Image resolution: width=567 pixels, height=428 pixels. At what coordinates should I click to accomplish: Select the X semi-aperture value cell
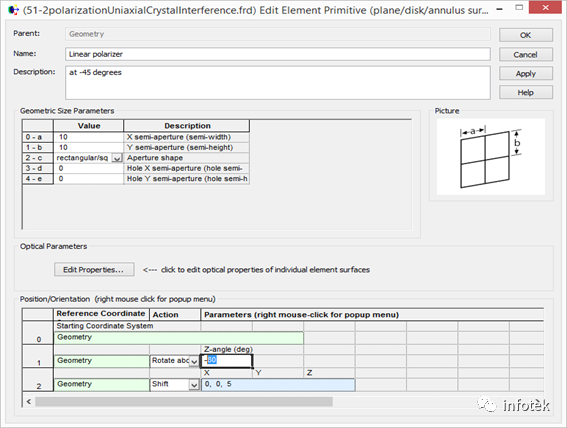89,137
